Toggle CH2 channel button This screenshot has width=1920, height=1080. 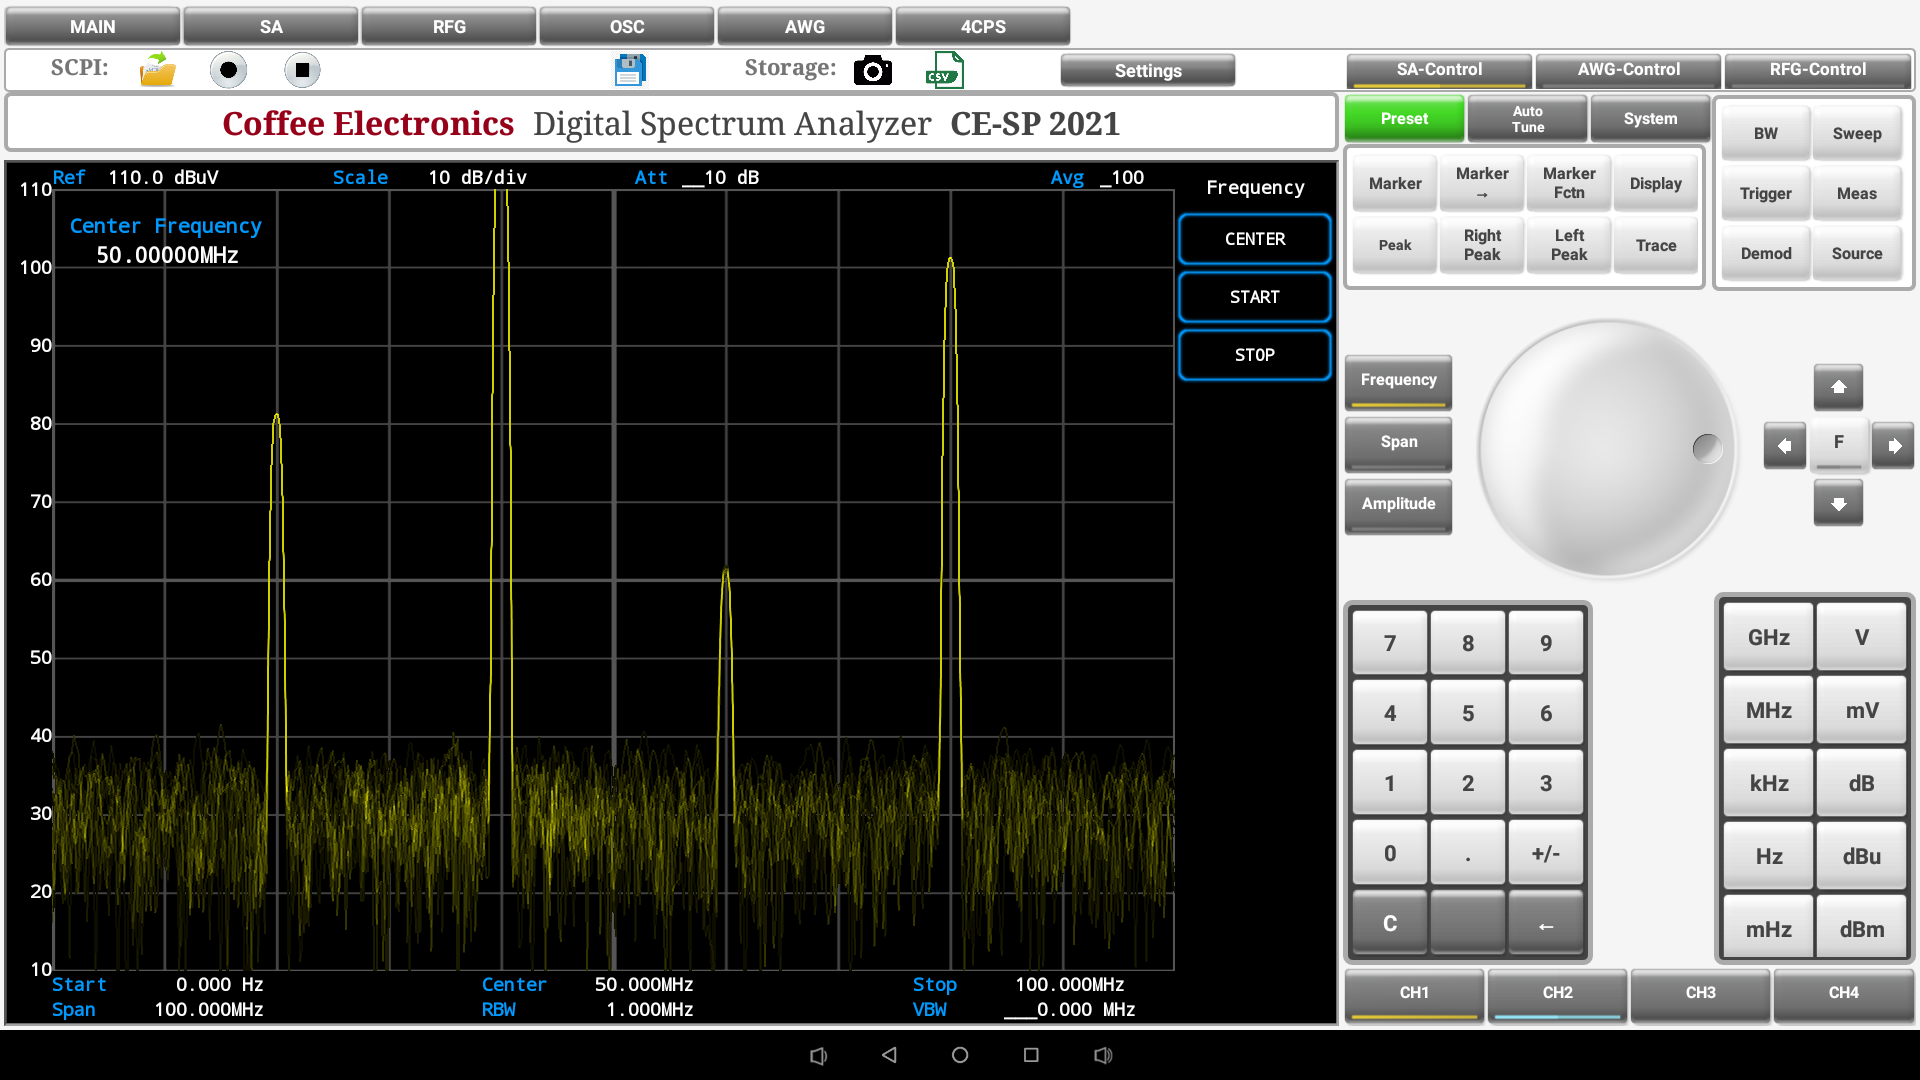(1557, 993)
